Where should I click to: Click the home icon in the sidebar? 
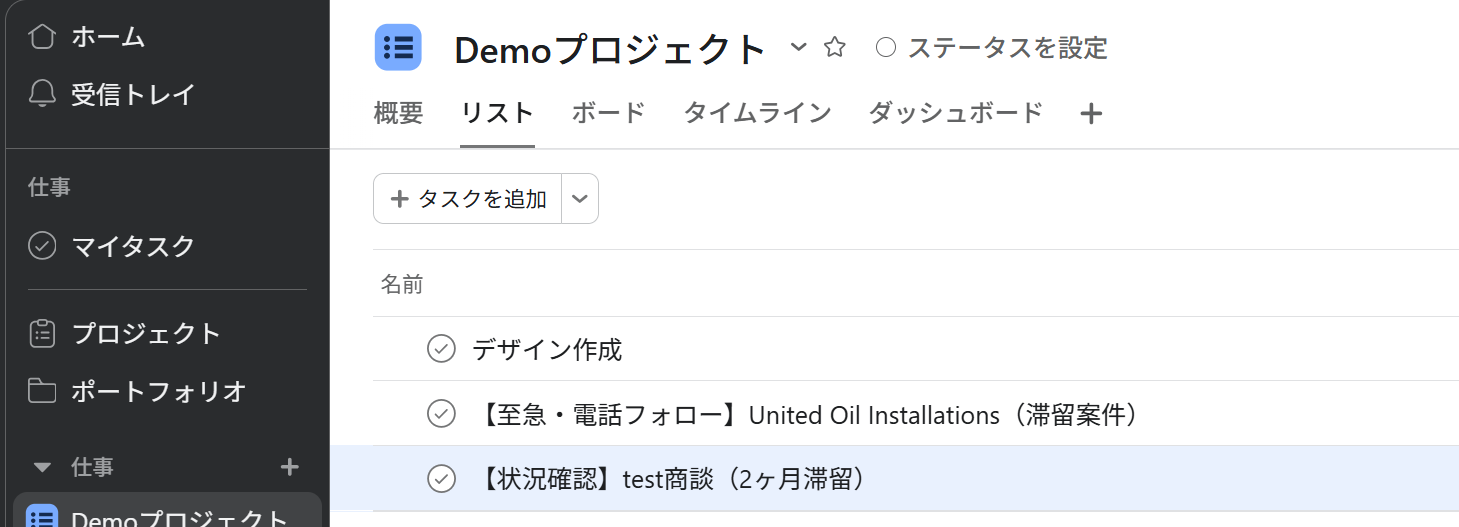42,37
